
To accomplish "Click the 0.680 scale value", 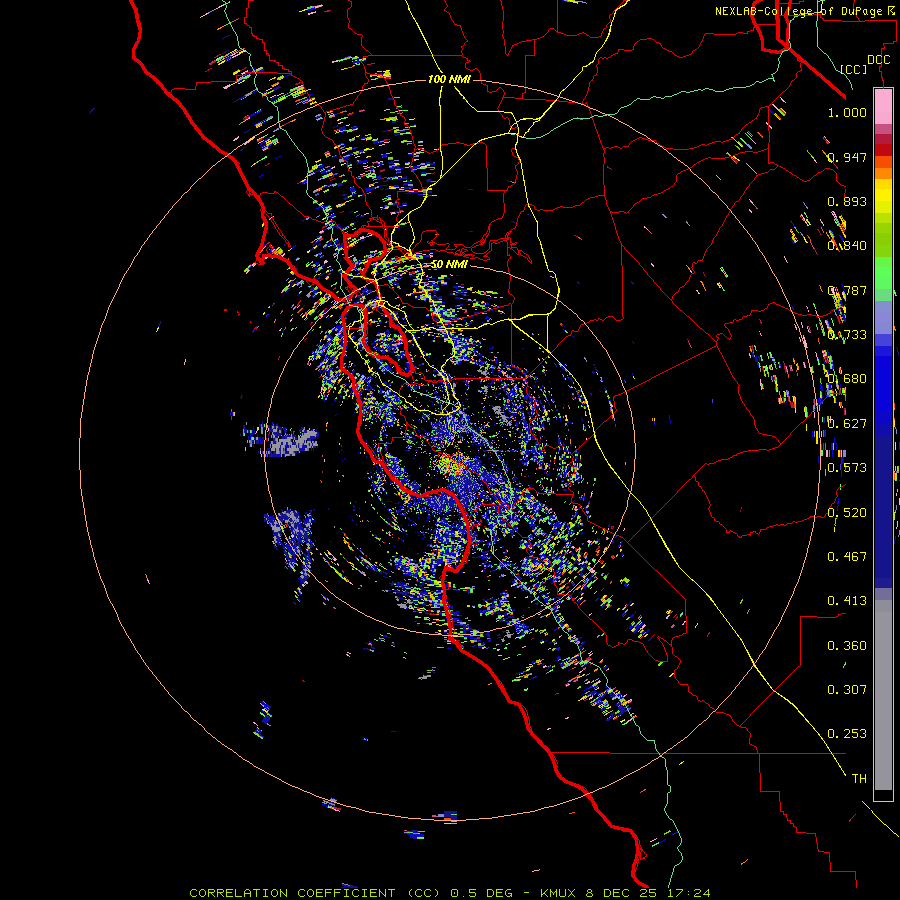I will point(847,379).
